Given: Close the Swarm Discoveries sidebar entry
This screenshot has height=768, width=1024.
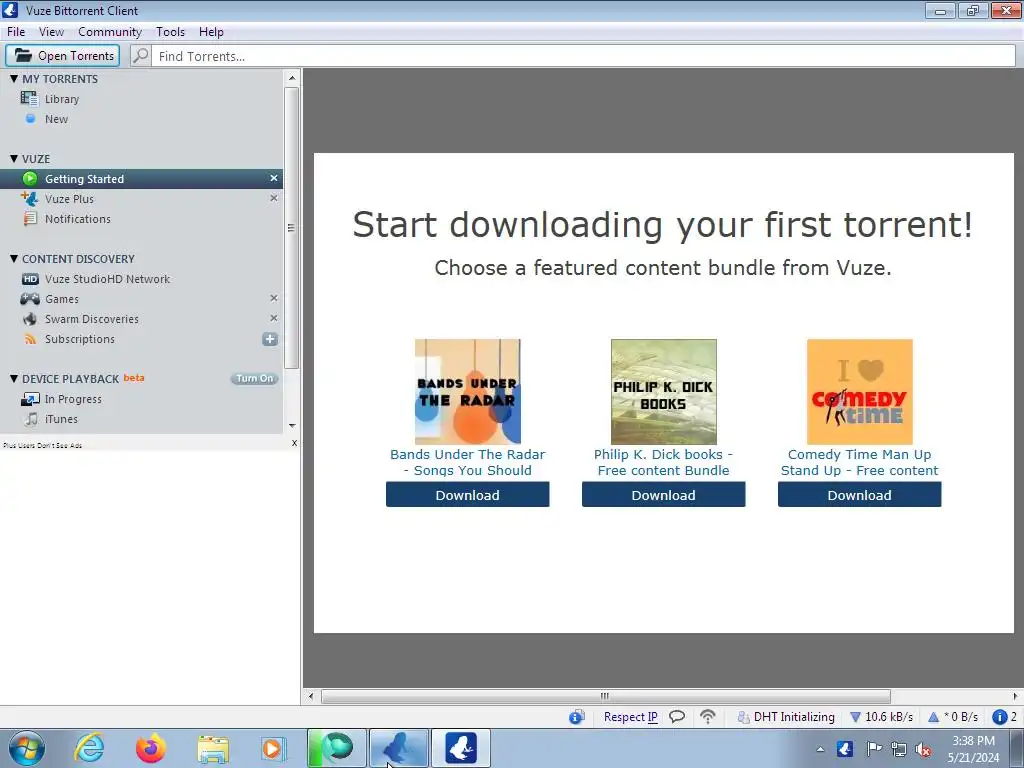Looking at the screenshot, I should 274,318.
